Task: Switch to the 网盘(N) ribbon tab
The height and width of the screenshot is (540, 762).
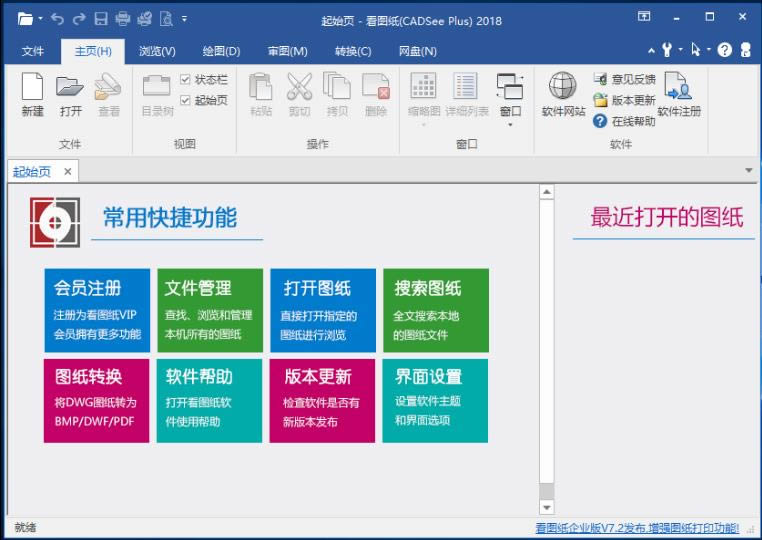Action: pyautogui.click(x=417, y=51)
